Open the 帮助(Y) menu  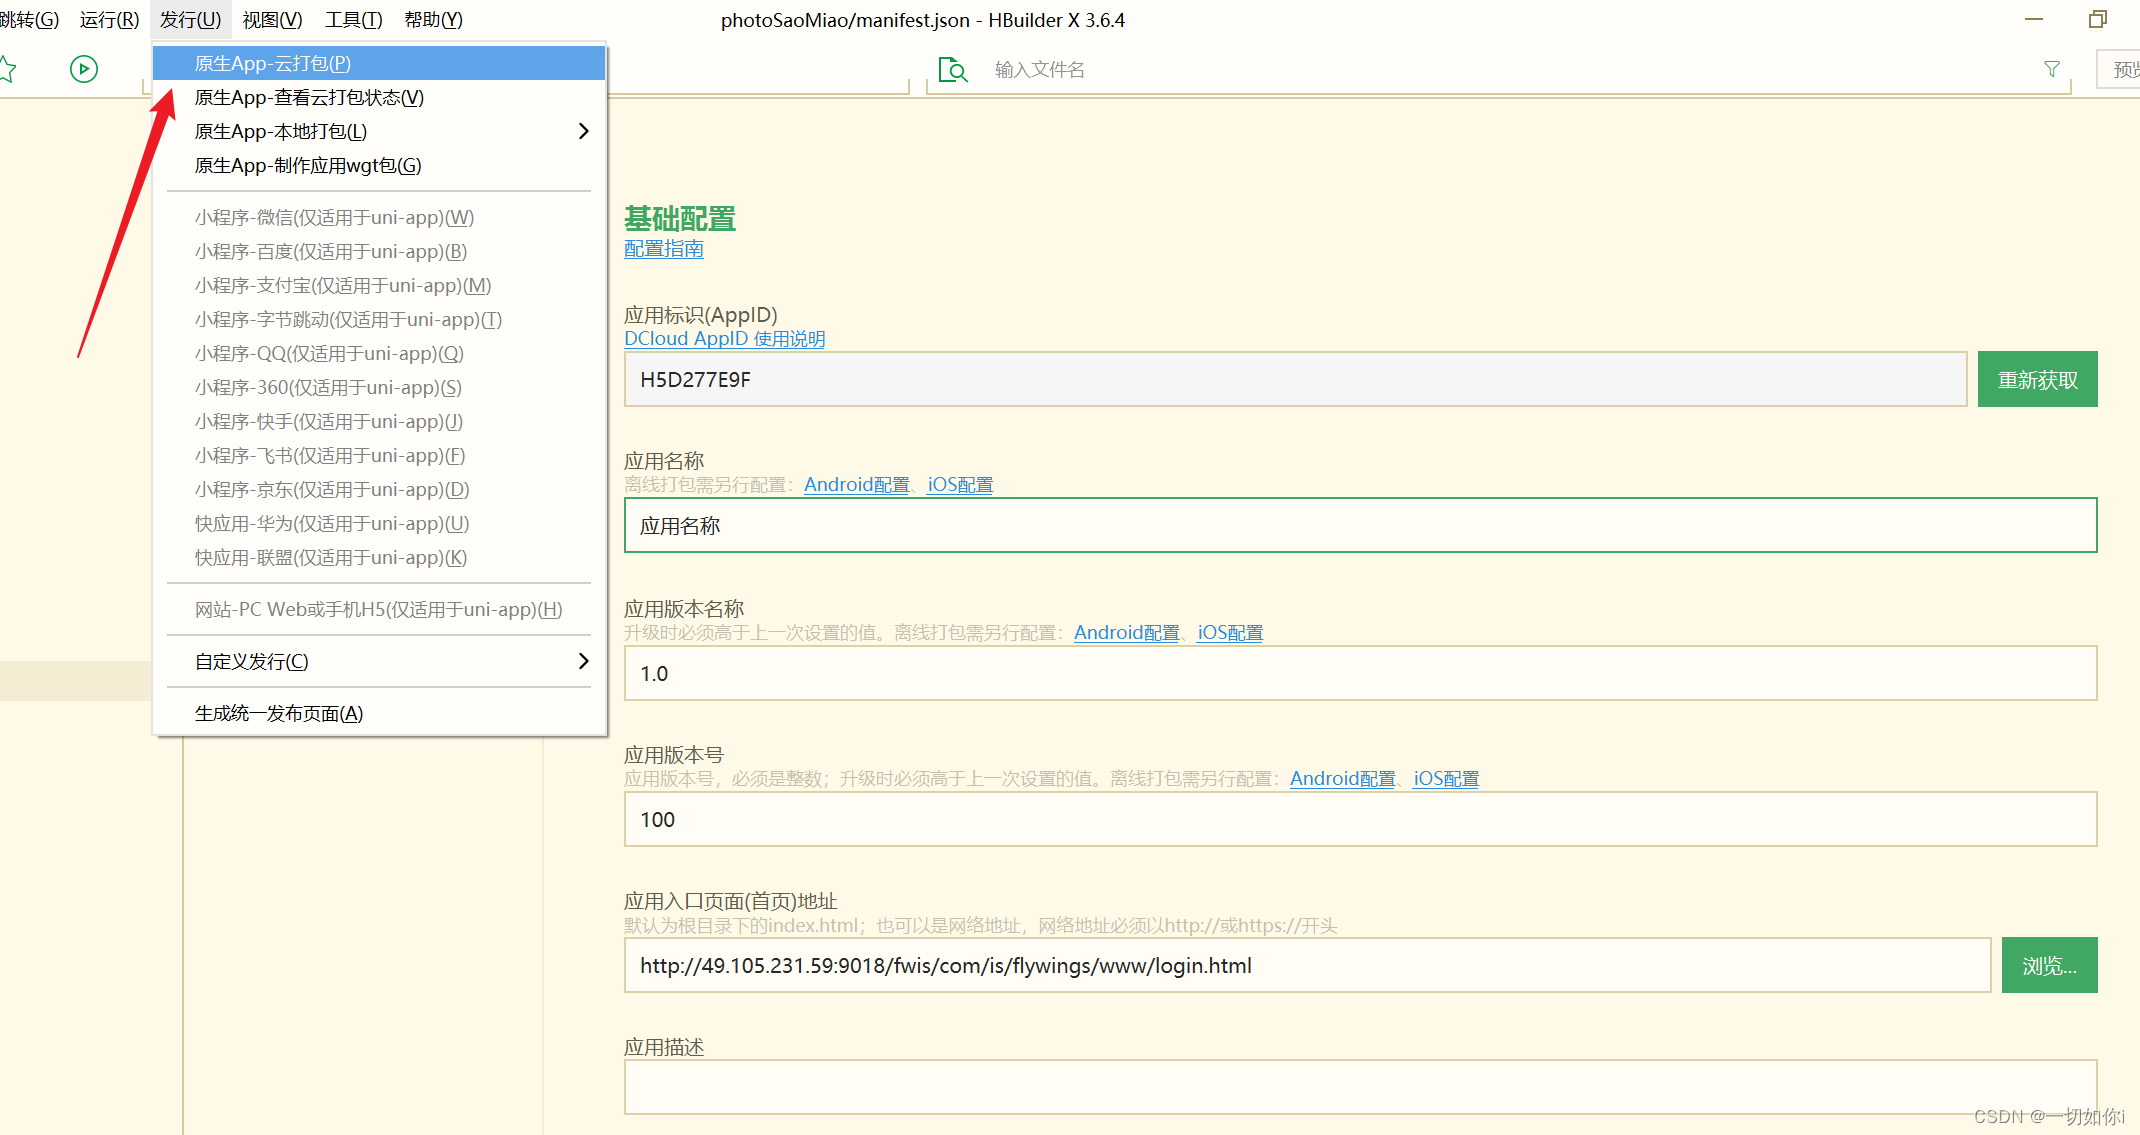tap(433, 20)
